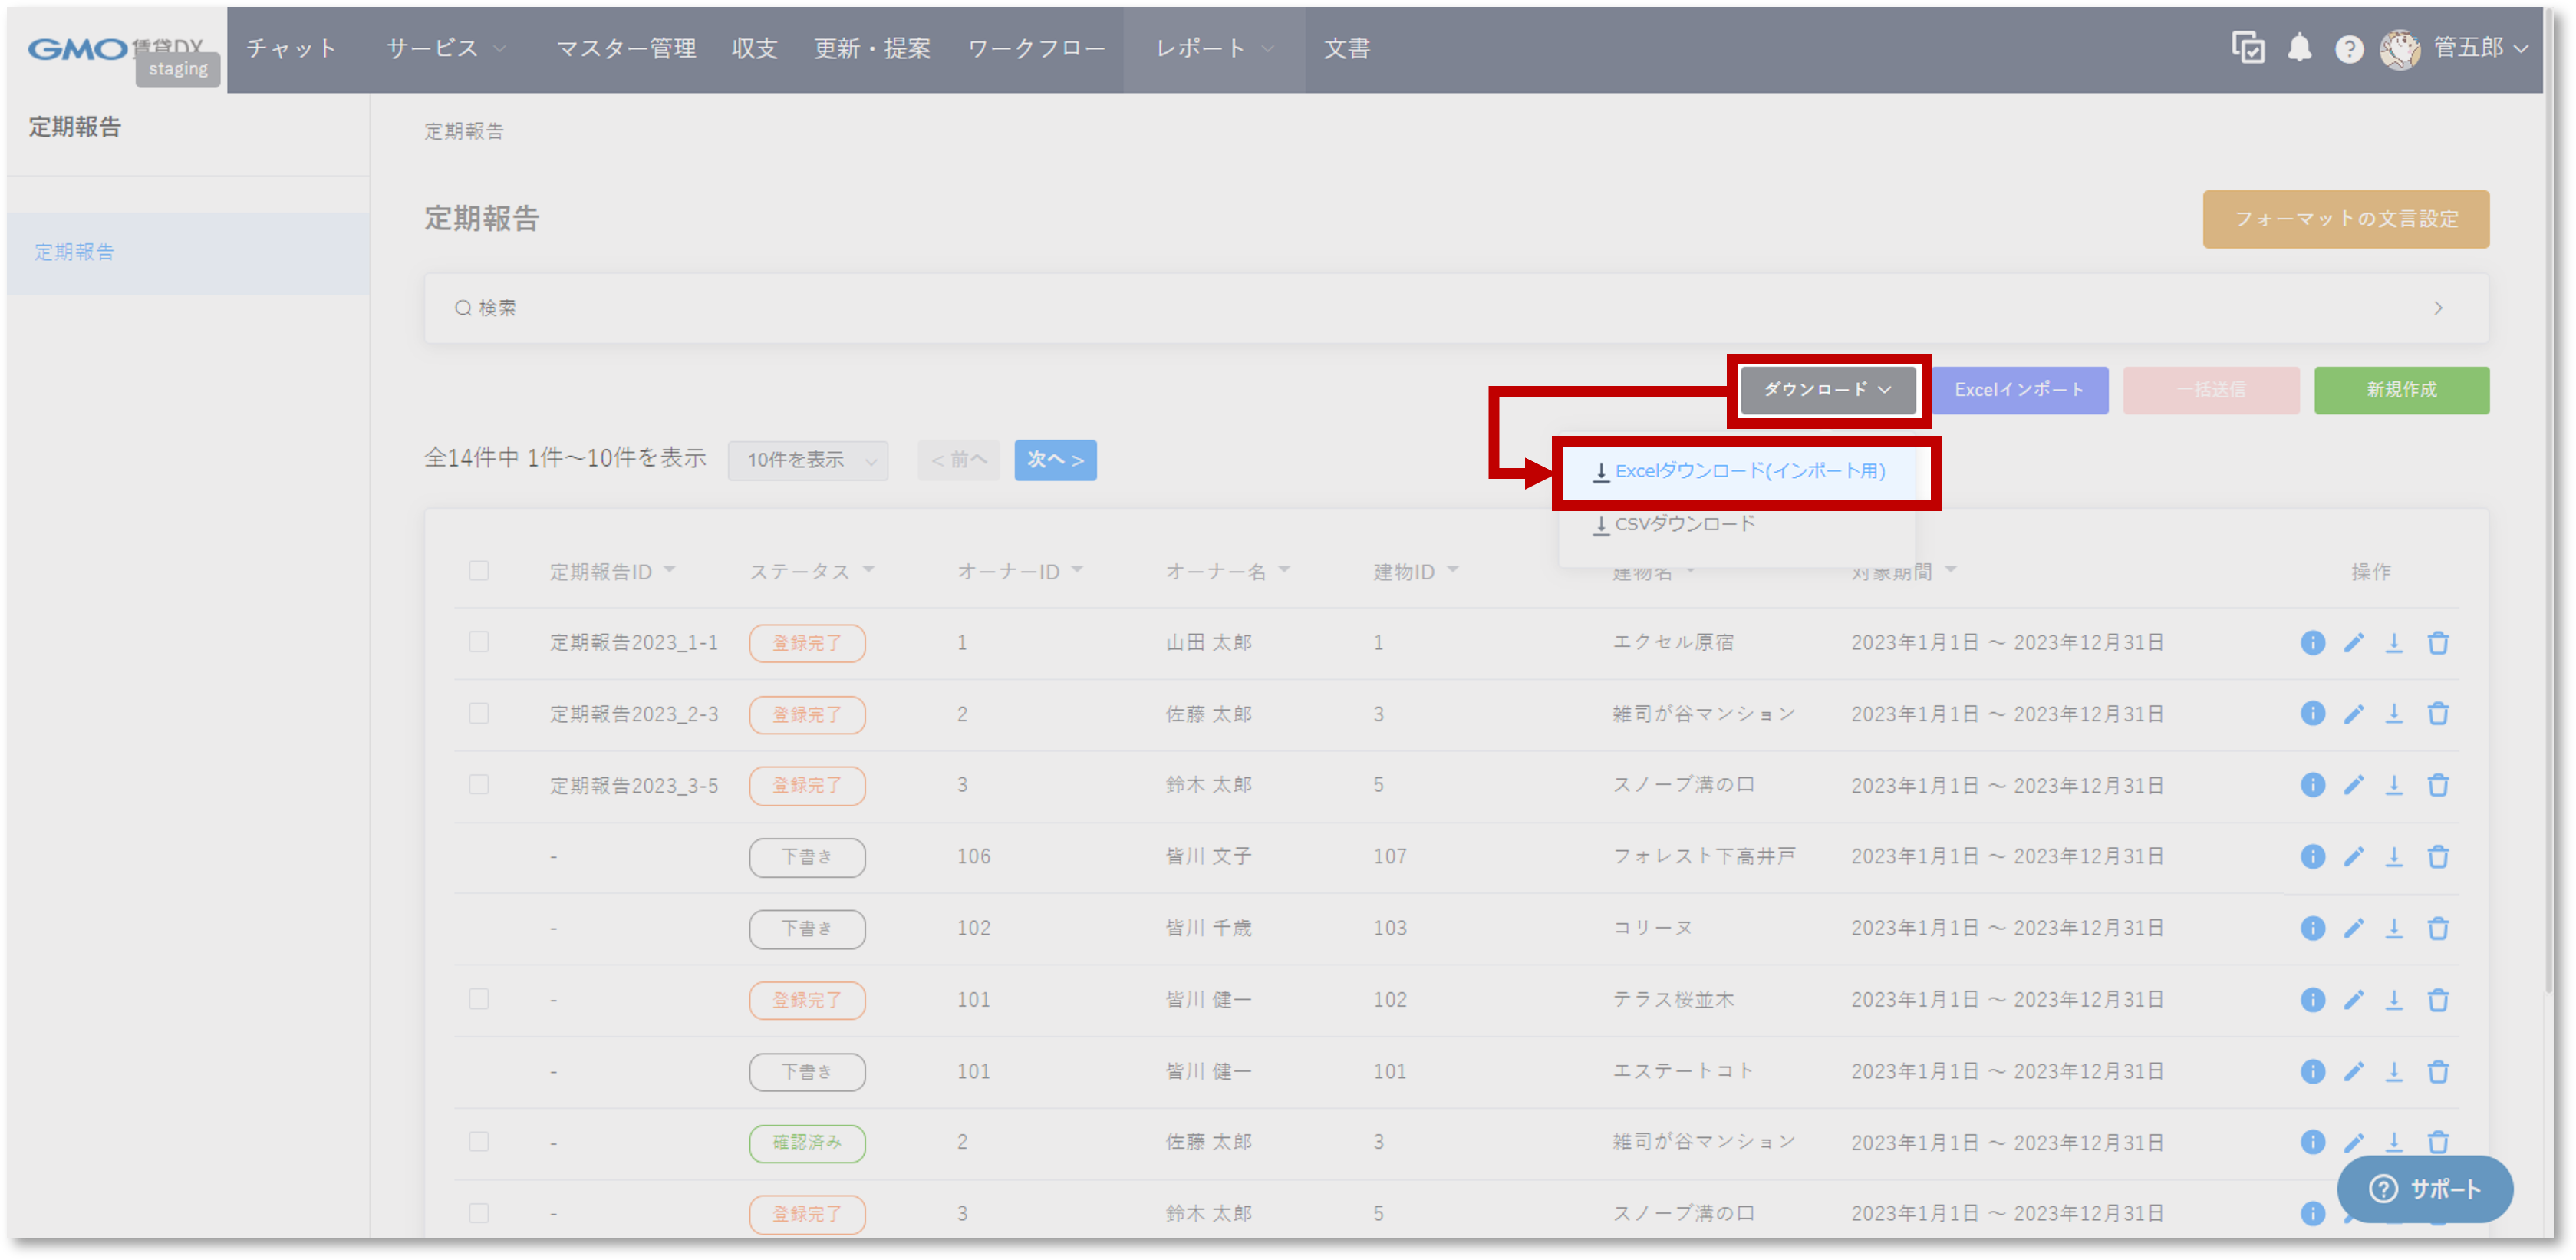Choose CSVダウンロード from the download menu
Image resolution: width=2576 pixels, height=1260 pixels.
pos(1684,523)
